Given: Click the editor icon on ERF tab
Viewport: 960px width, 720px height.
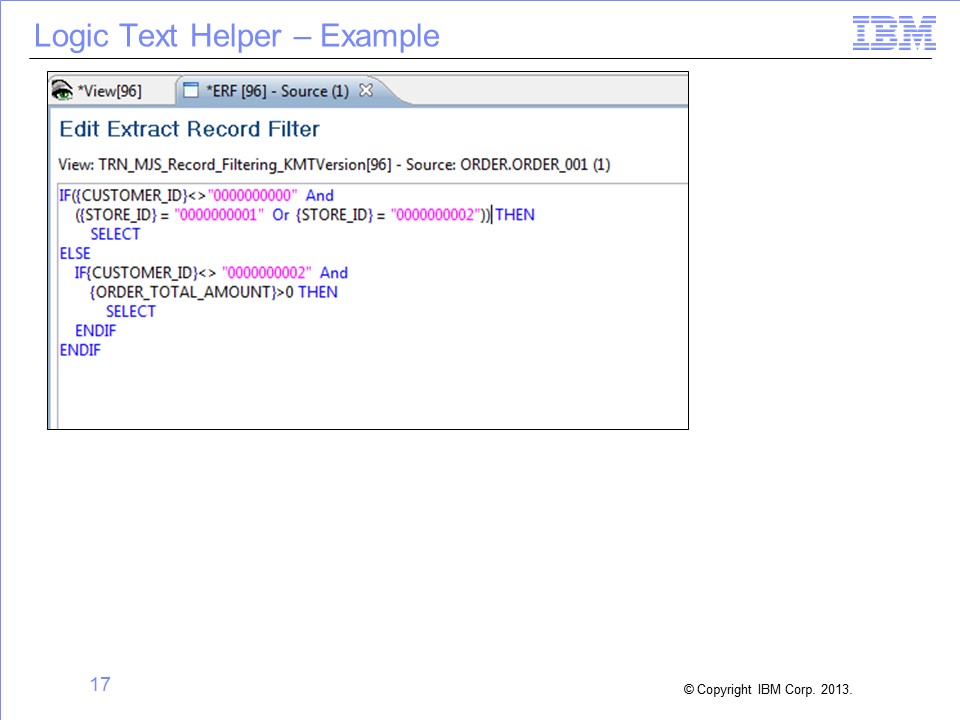Looking at the screenshot, I should point(191,90).
